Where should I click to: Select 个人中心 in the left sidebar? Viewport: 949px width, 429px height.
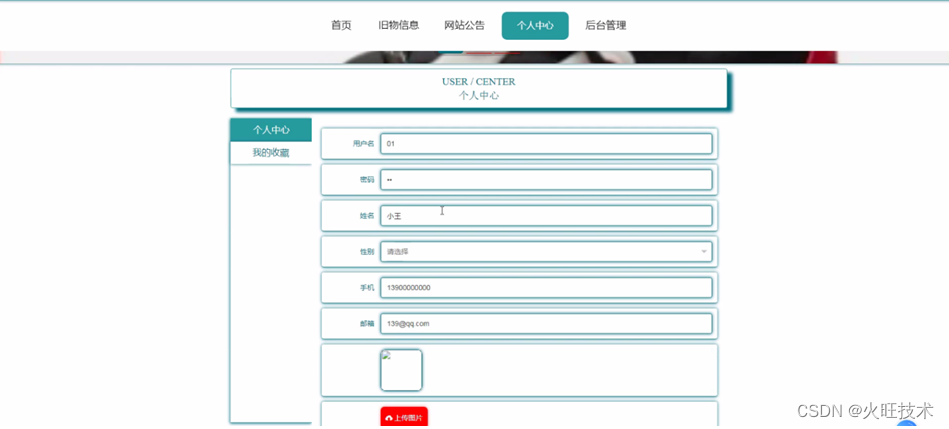click(271, 130)
